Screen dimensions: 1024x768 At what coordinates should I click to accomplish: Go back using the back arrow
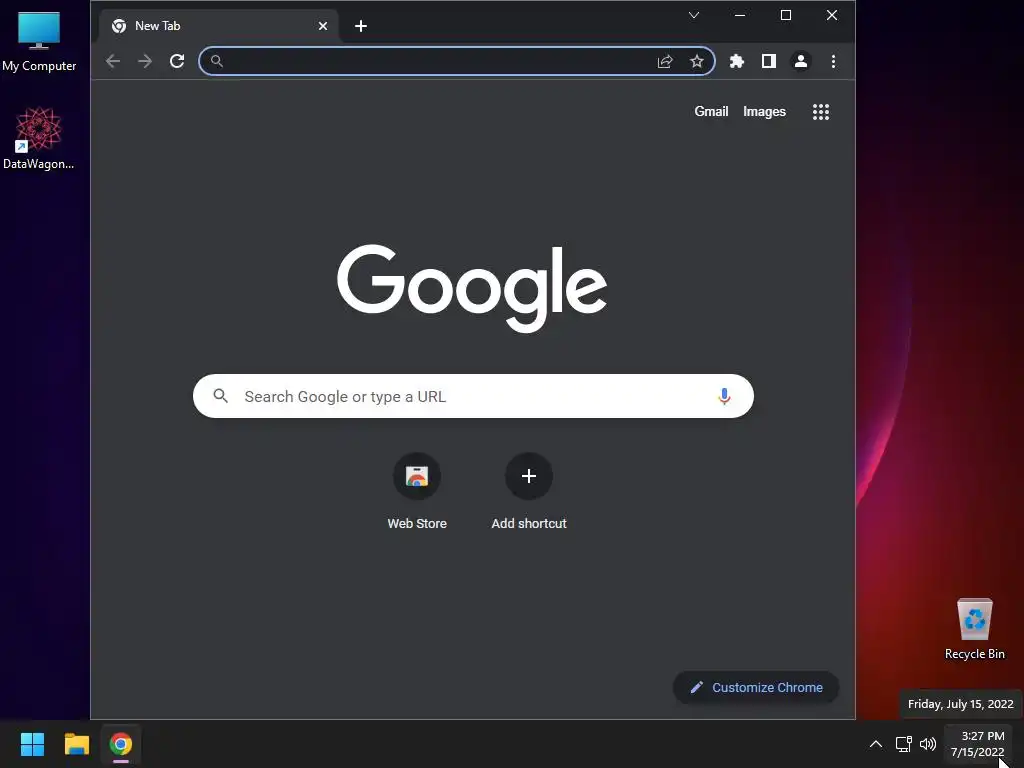(x=113, y=61)
